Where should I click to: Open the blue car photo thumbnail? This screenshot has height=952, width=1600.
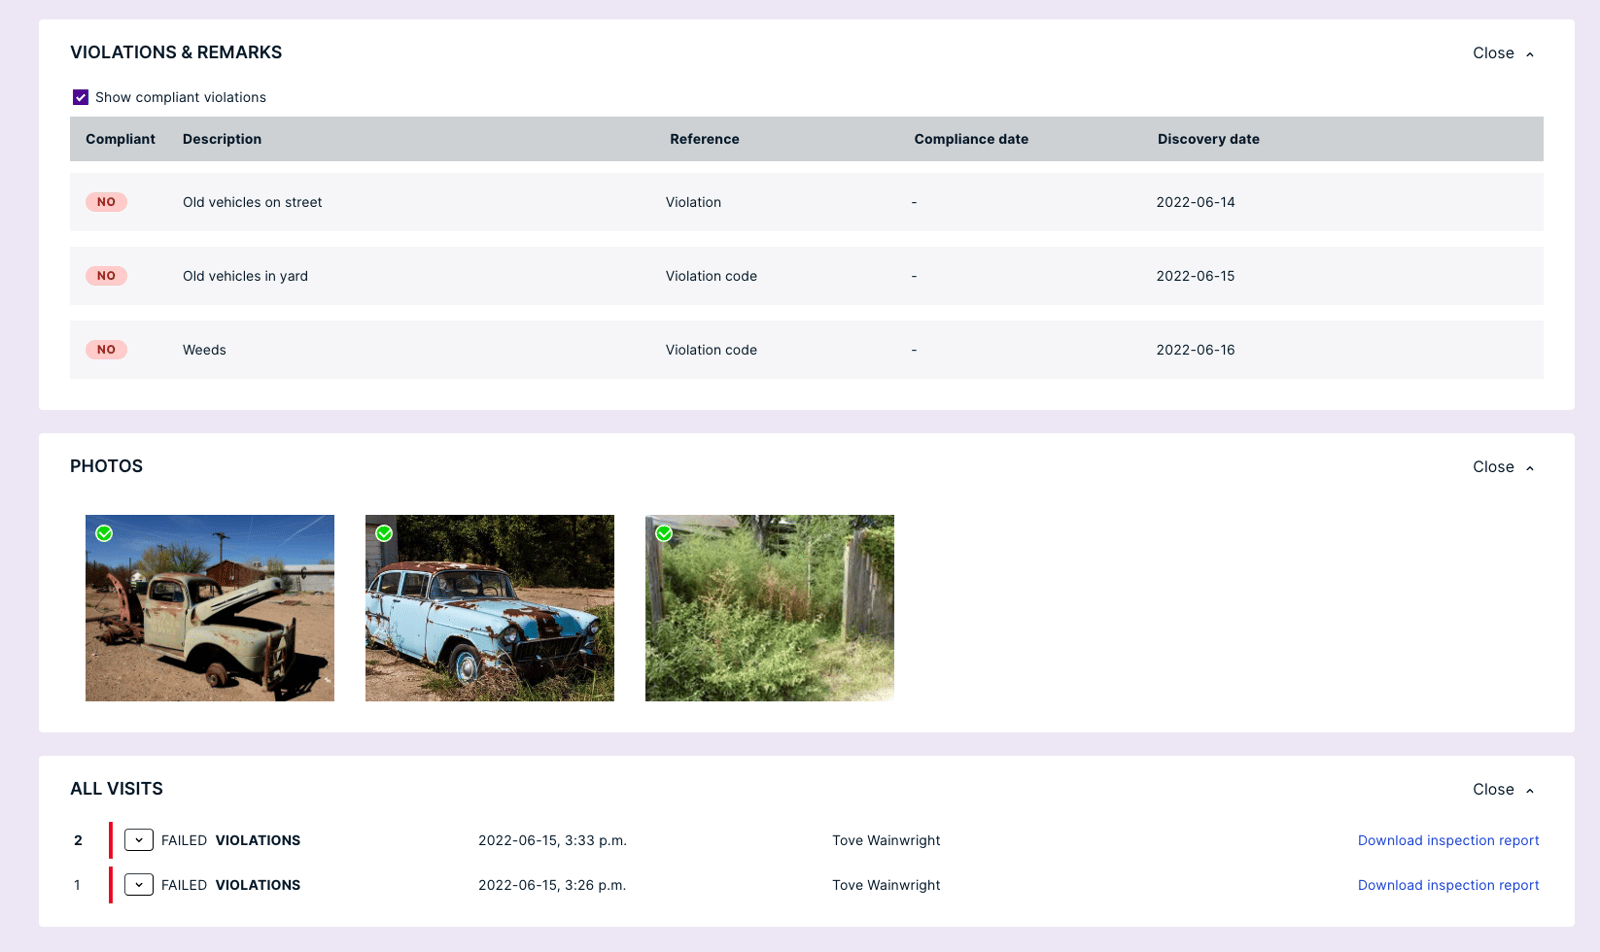(489, 608)
